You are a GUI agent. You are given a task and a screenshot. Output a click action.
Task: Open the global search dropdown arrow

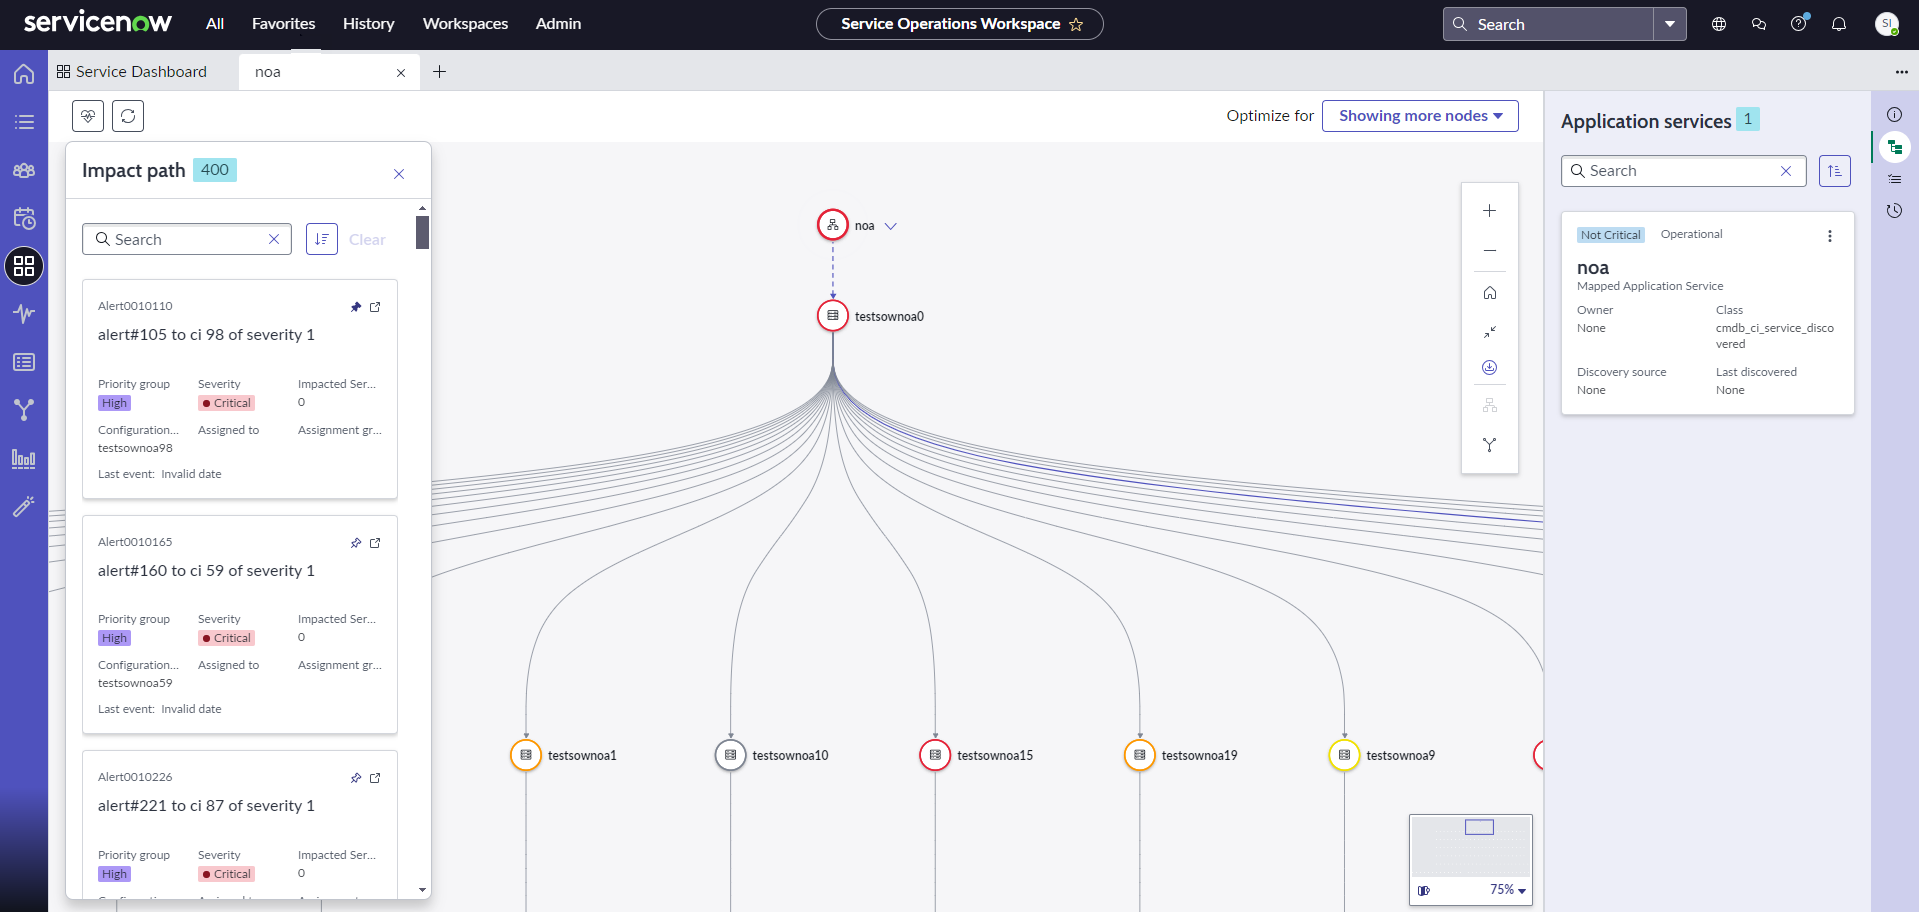pos(1670,24)
